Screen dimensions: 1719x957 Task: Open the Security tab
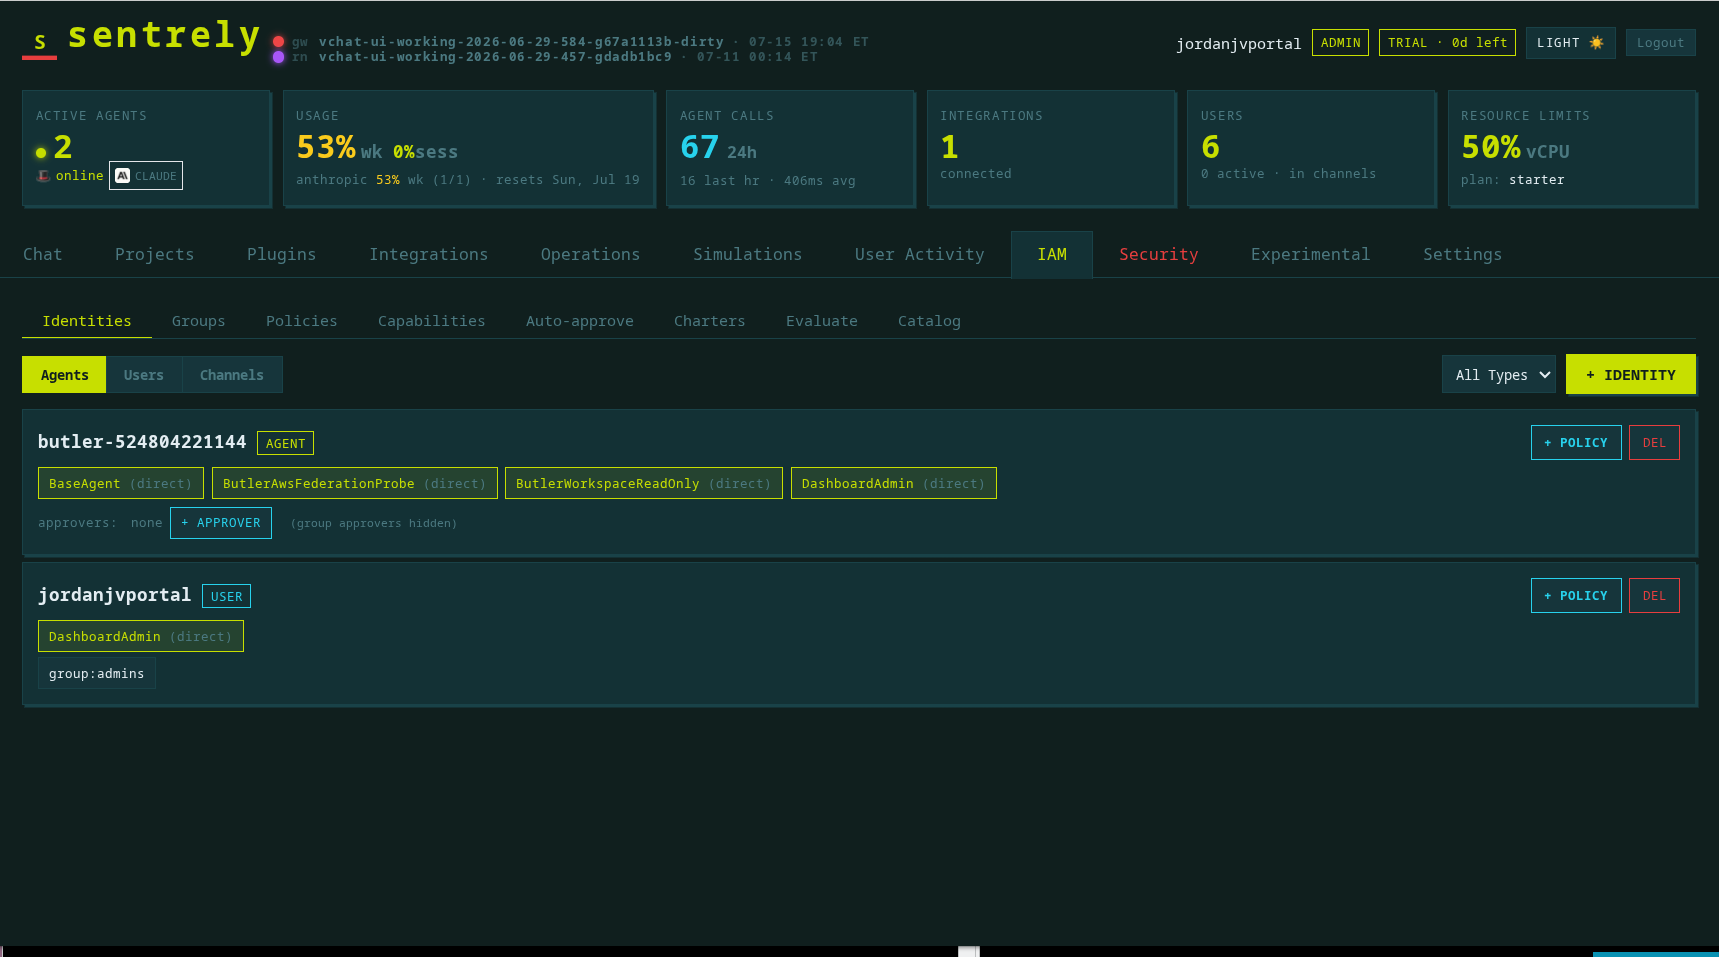click(x=1158, y=254)
